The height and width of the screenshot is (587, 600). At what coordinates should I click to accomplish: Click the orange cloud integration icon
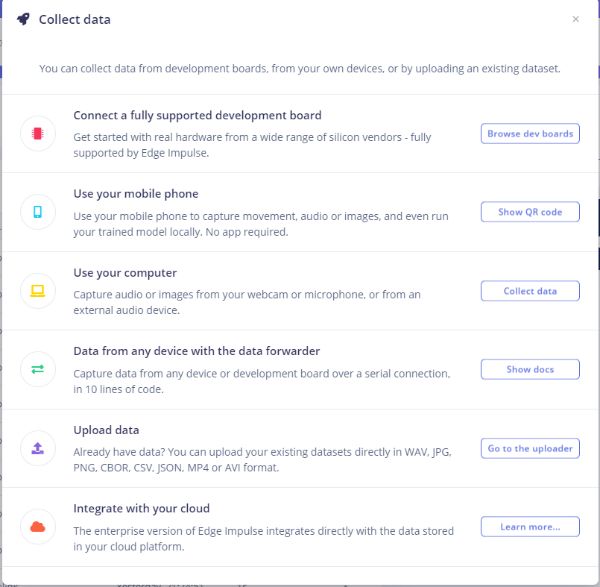click(38, 527)
